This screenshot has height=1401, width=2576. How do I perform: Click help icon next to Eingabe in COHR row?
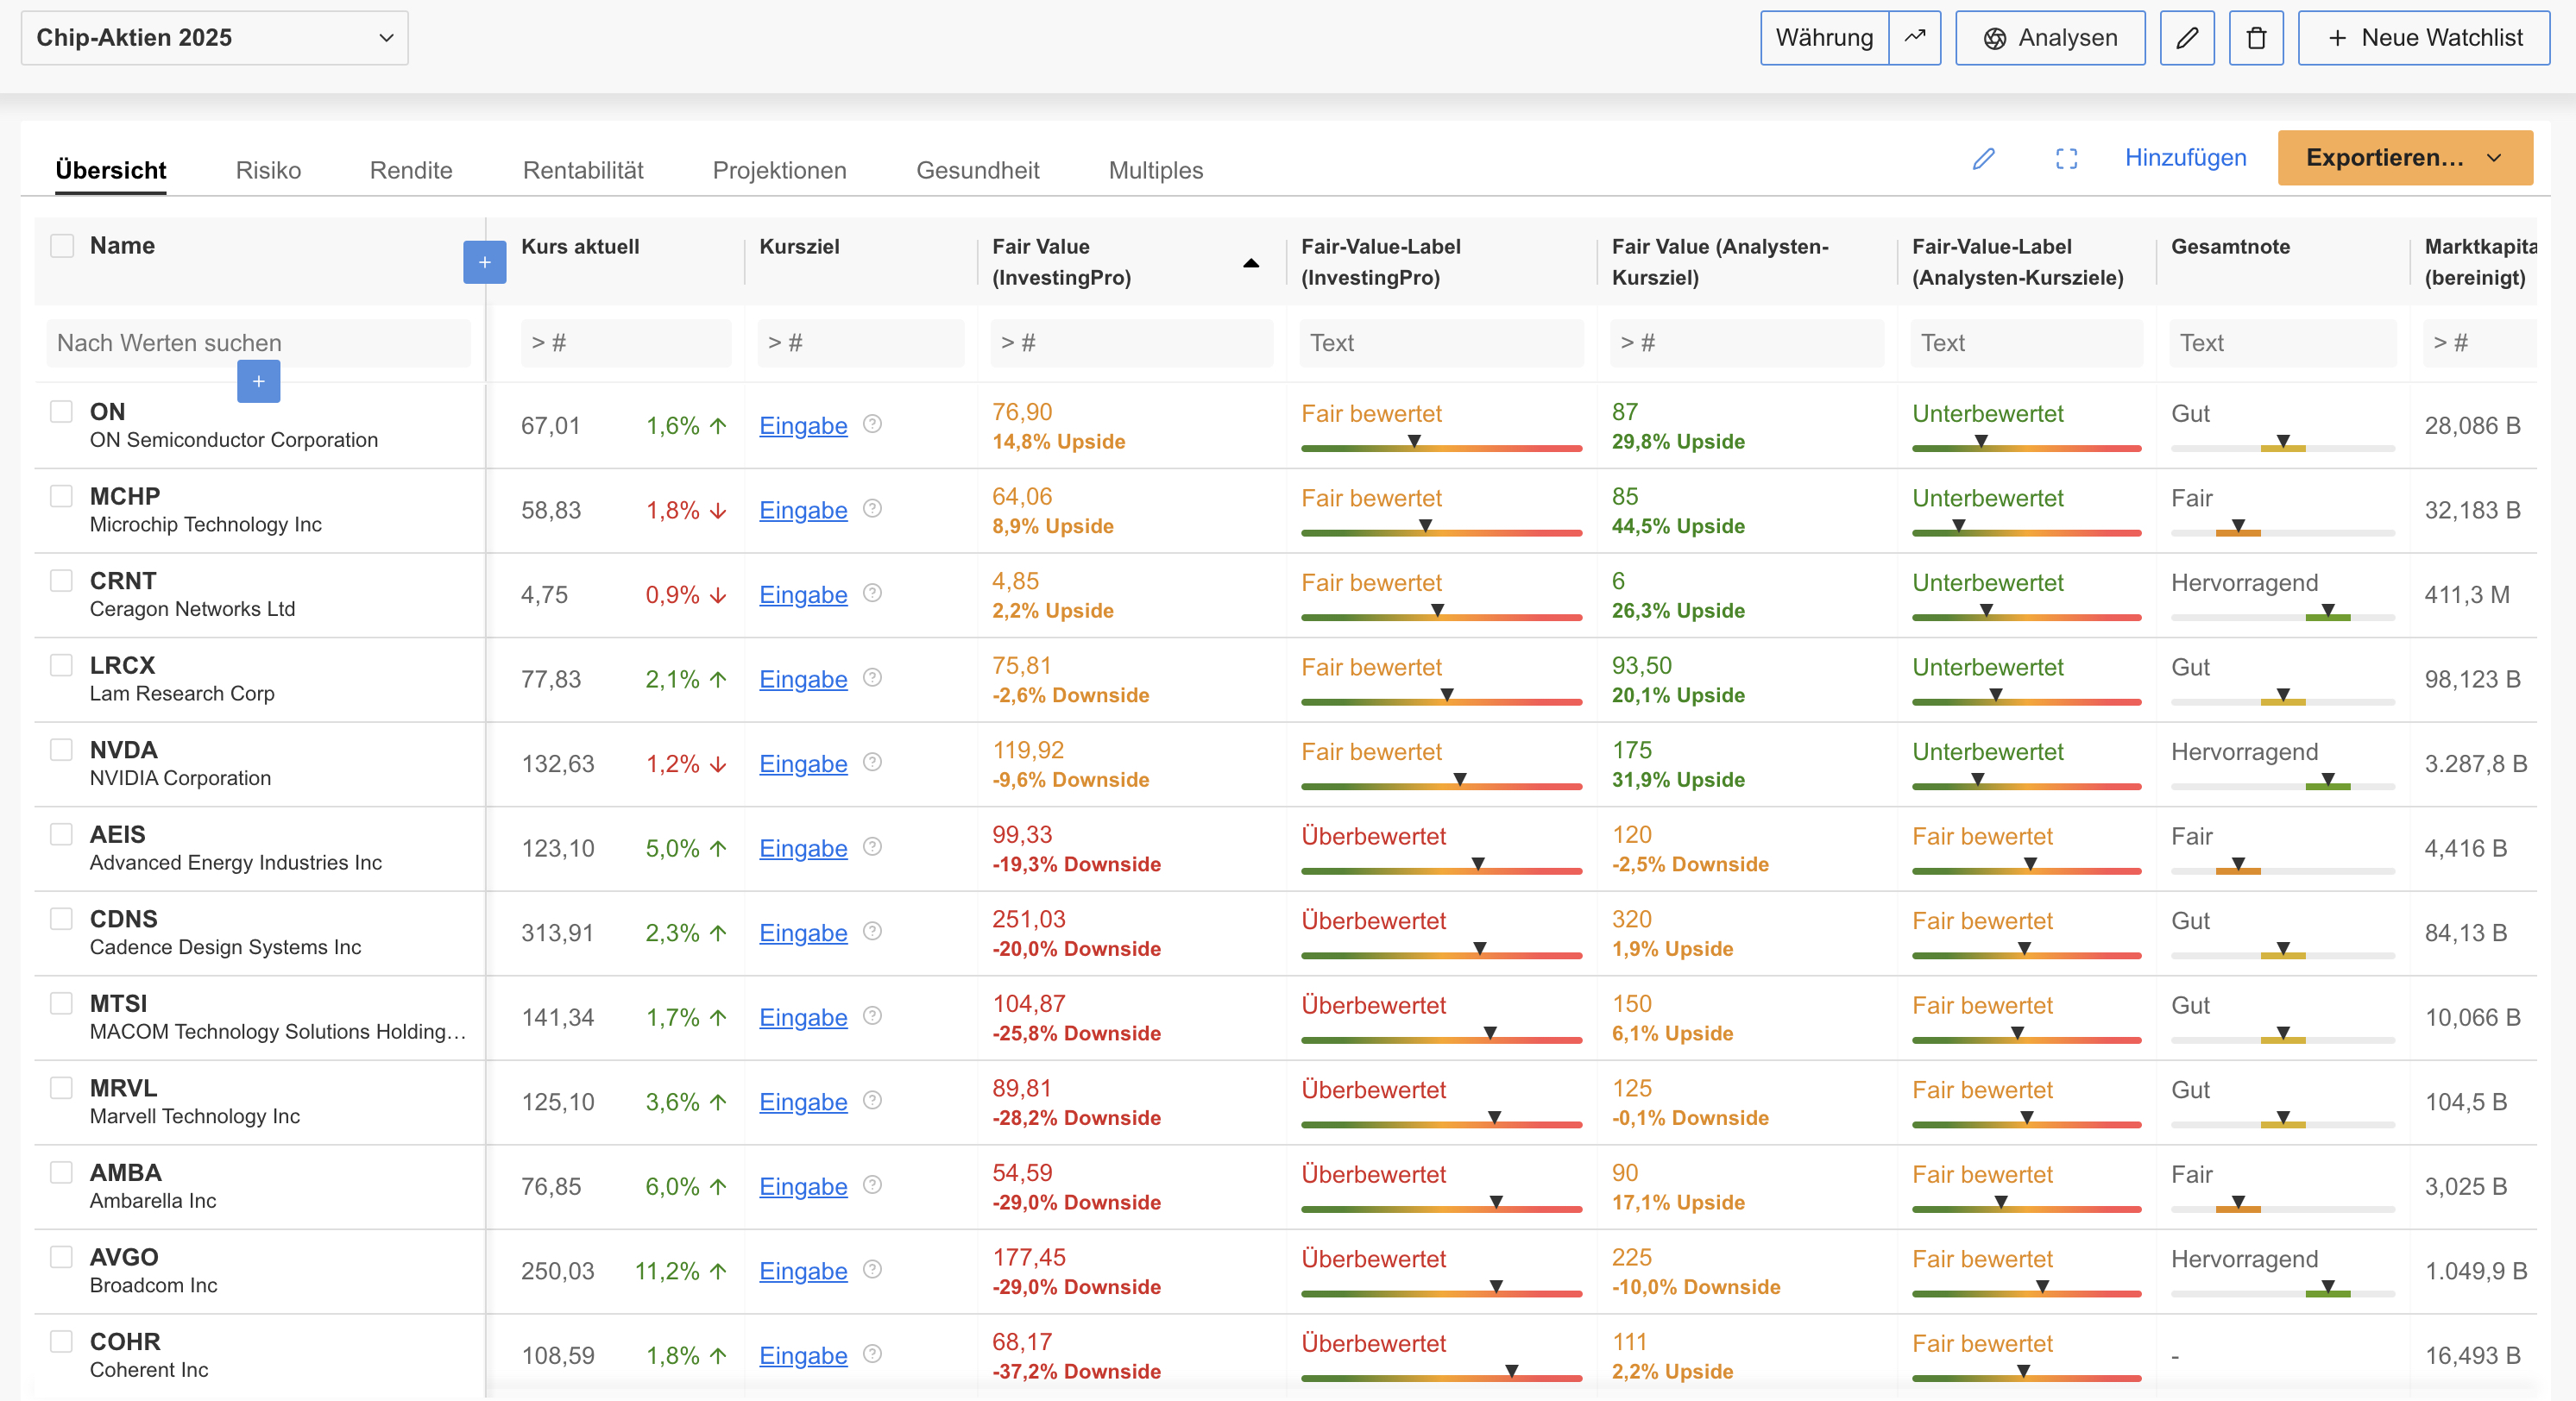(x=872, y=1354)
